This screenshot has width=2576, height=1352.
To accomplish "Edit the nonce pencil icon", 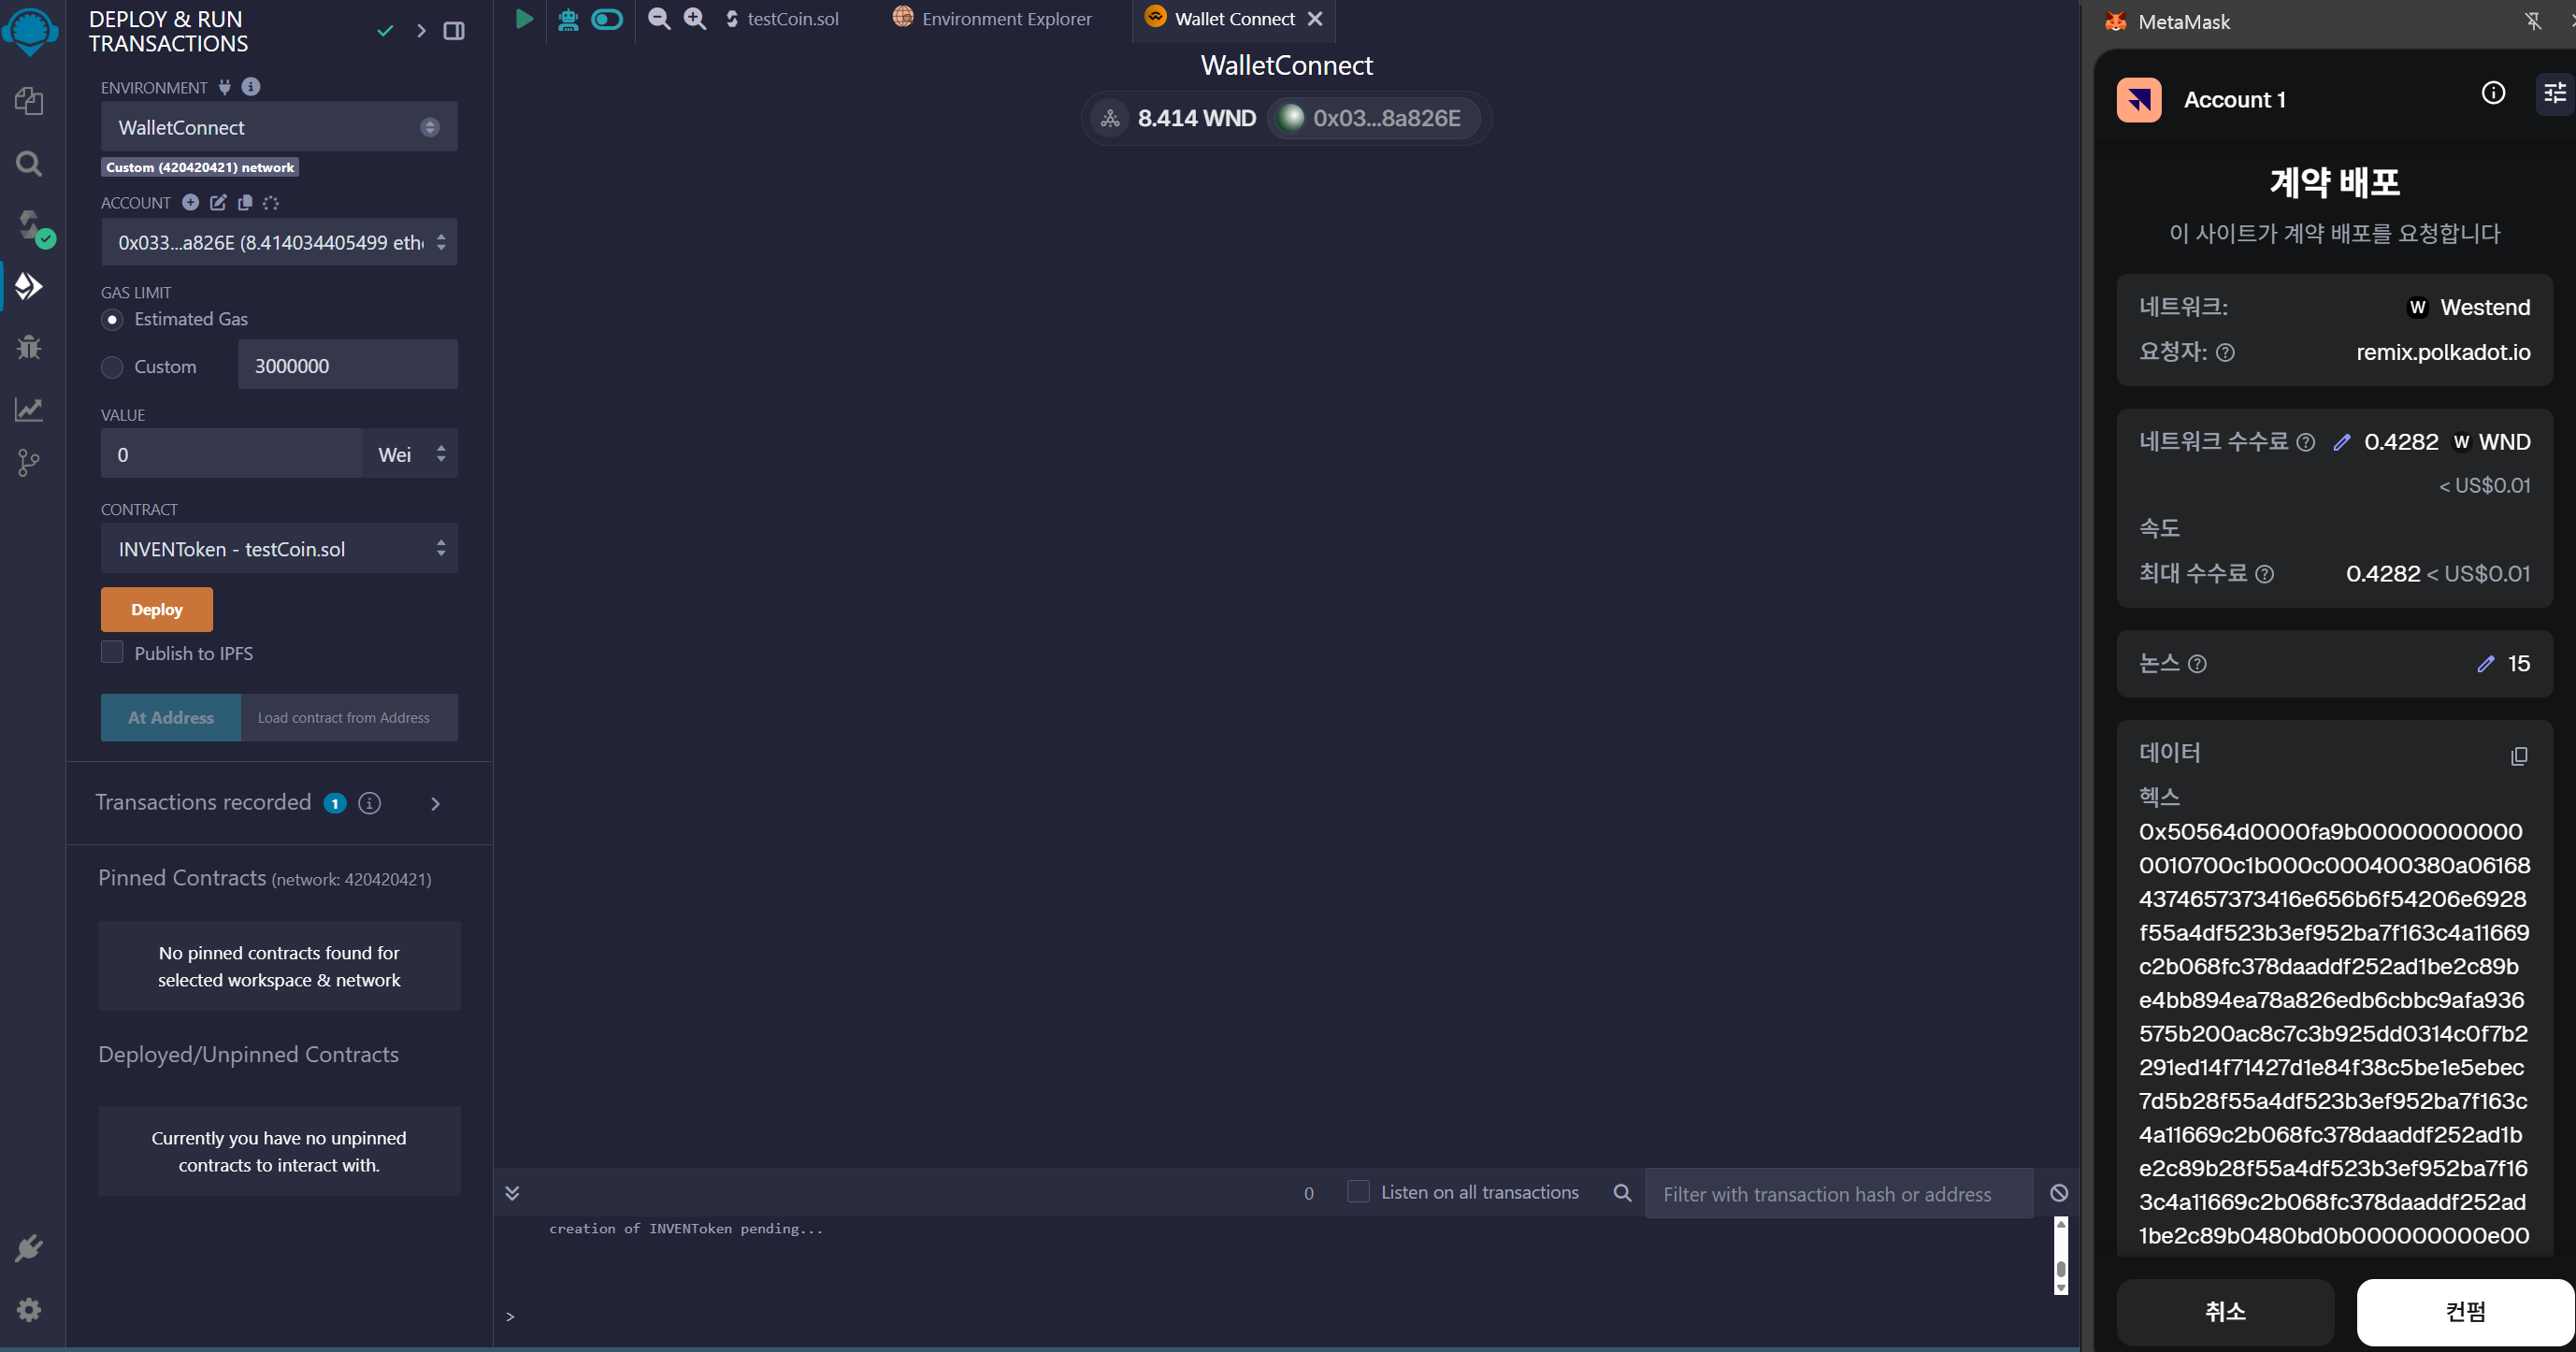I will pos(2485,664).
